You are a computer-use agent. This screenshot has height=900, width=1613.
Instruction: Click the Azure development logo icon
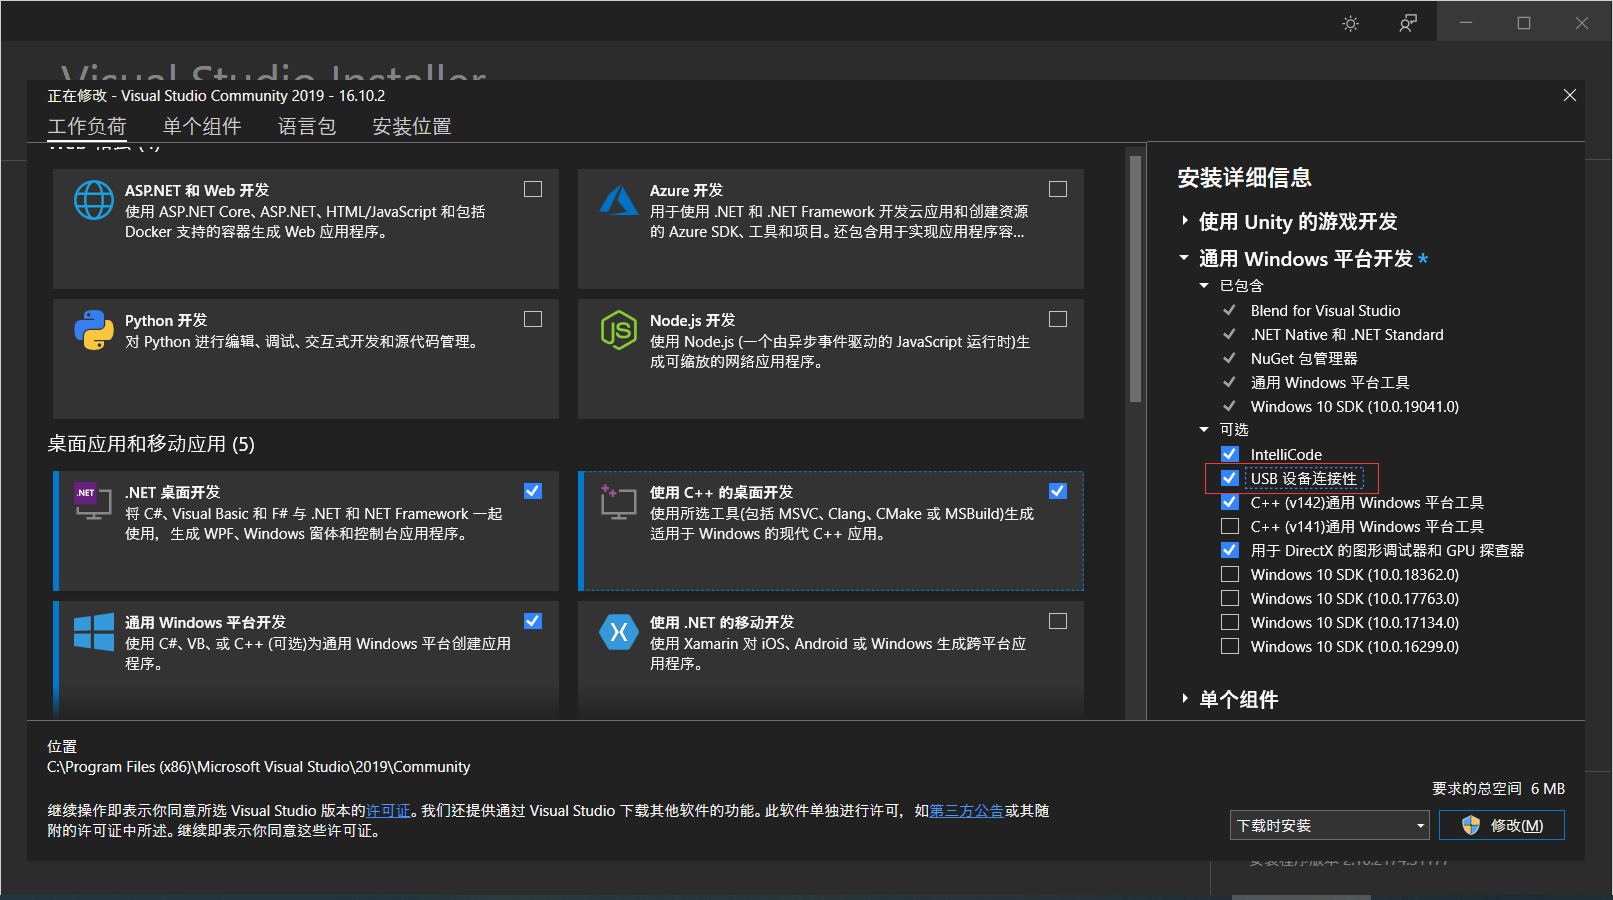tap(619, 200)
